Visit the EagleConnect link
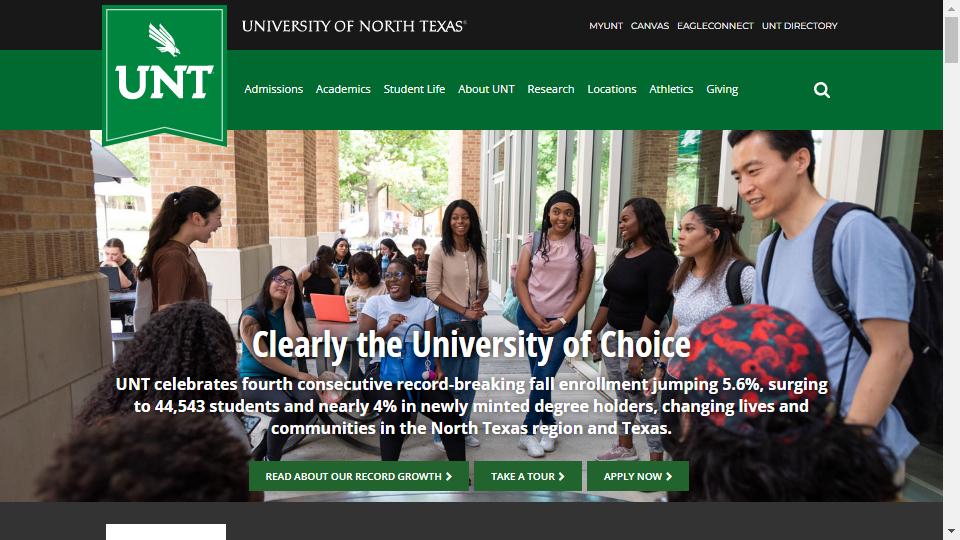 point(715,26)
